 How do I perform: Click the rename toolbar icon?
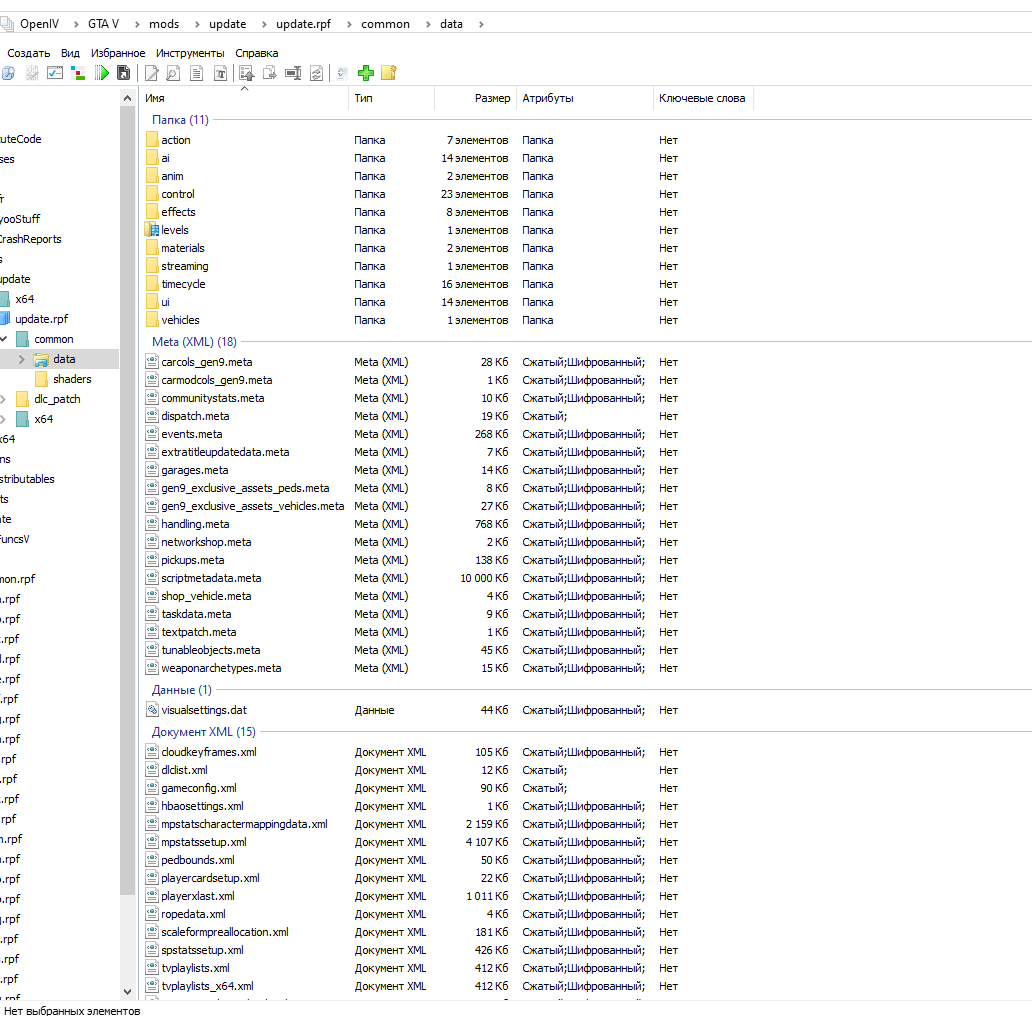293,73
